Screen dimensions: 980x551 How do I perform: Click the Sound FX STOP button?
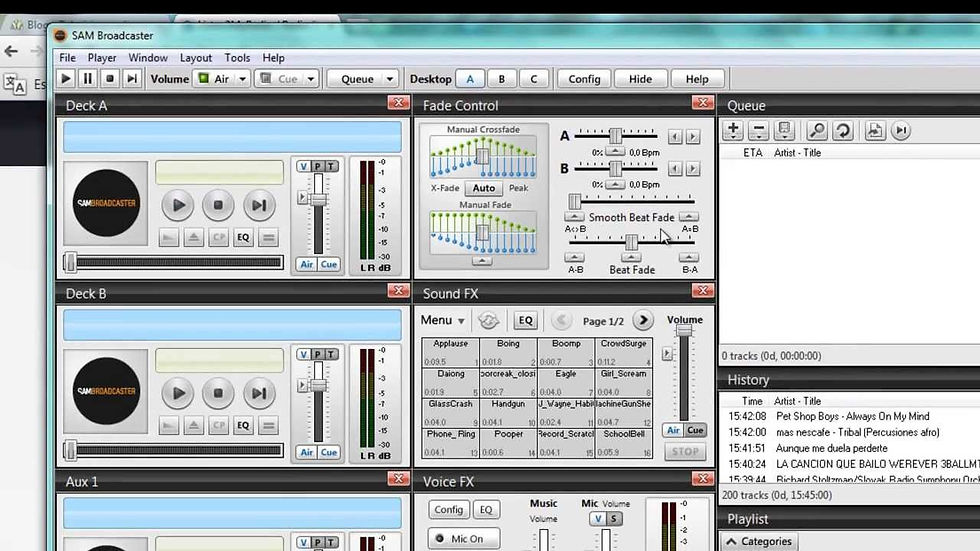point(686,451)
